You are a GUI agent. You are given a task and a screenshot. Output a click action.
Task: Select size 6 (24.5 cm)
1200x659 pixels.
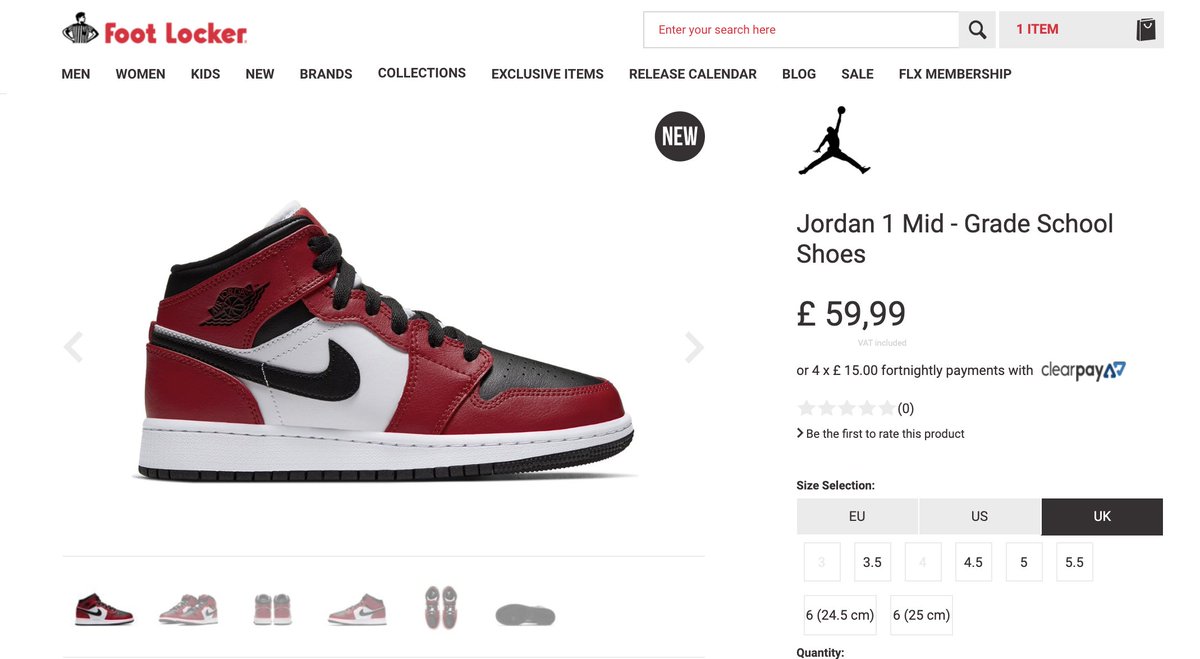tap(840, 615)
